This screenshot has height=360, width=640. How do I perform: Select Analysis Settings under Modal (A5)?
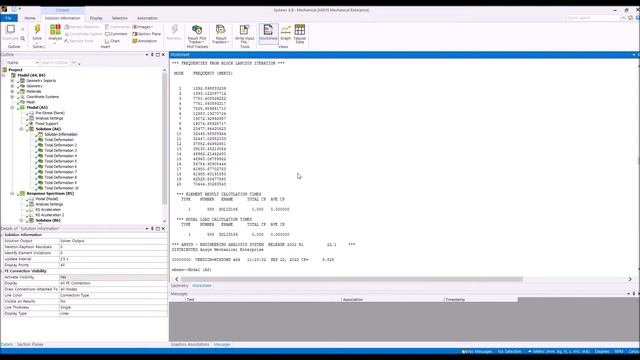[49, 118]
